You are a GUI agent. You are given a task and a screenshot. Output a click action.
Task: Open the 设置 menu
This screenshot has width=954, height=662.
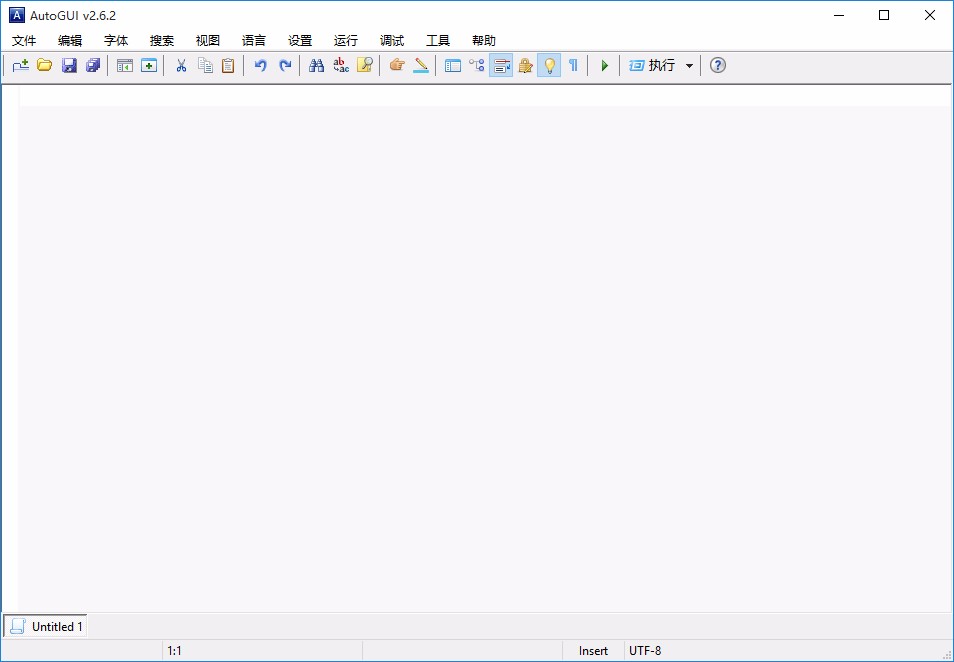pos(300,41)
